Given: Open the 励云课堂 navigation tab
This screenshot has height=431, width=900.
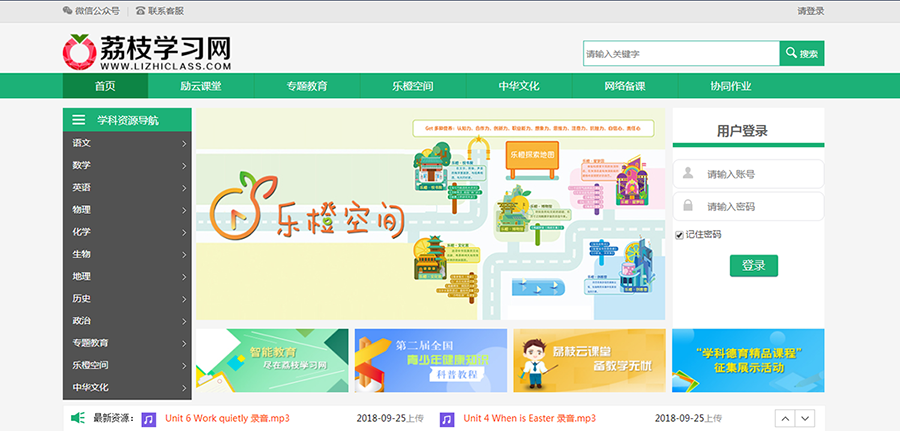Looking at the screenshot, I should click(x=200, y=86).
